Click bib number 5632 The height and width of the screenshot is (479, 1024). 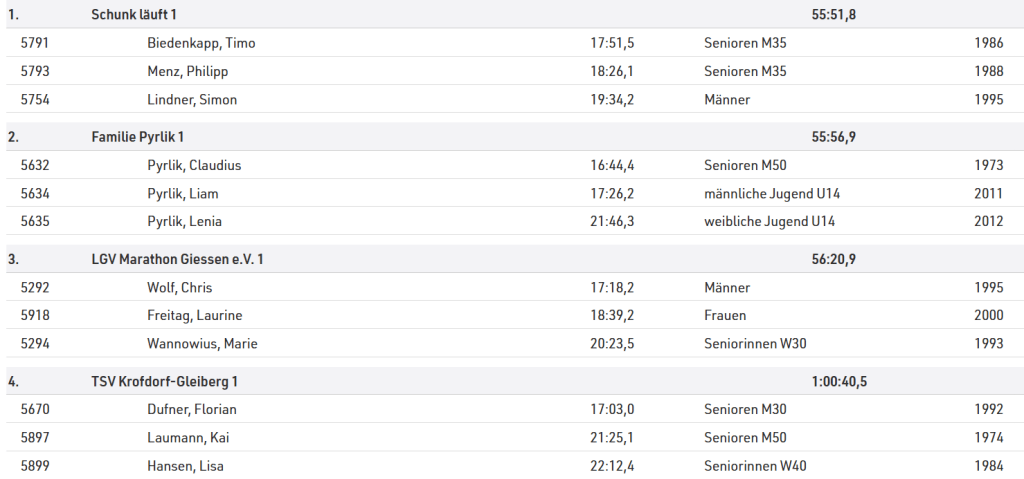click(35, 165)
